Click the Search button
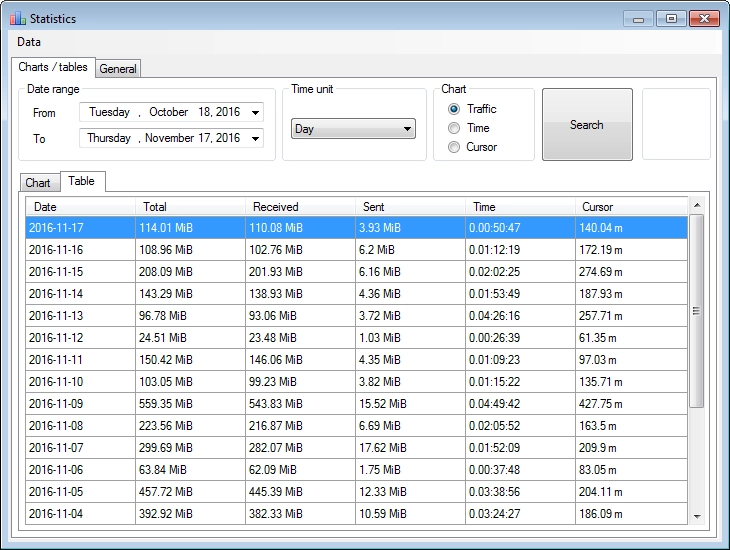730x550 pixels. (x=587, y=124)
